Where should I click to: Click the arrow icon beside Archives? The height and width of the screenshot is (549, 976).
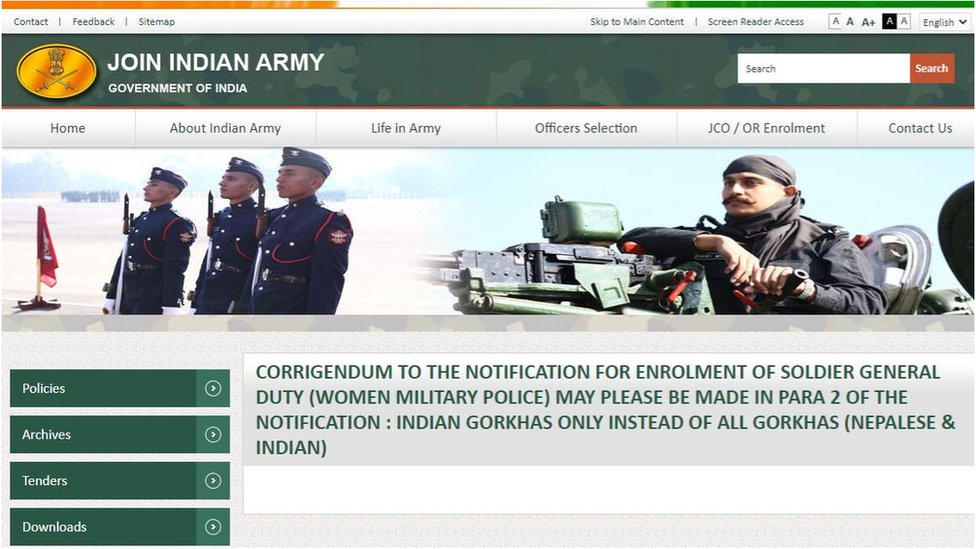[213, 434]
